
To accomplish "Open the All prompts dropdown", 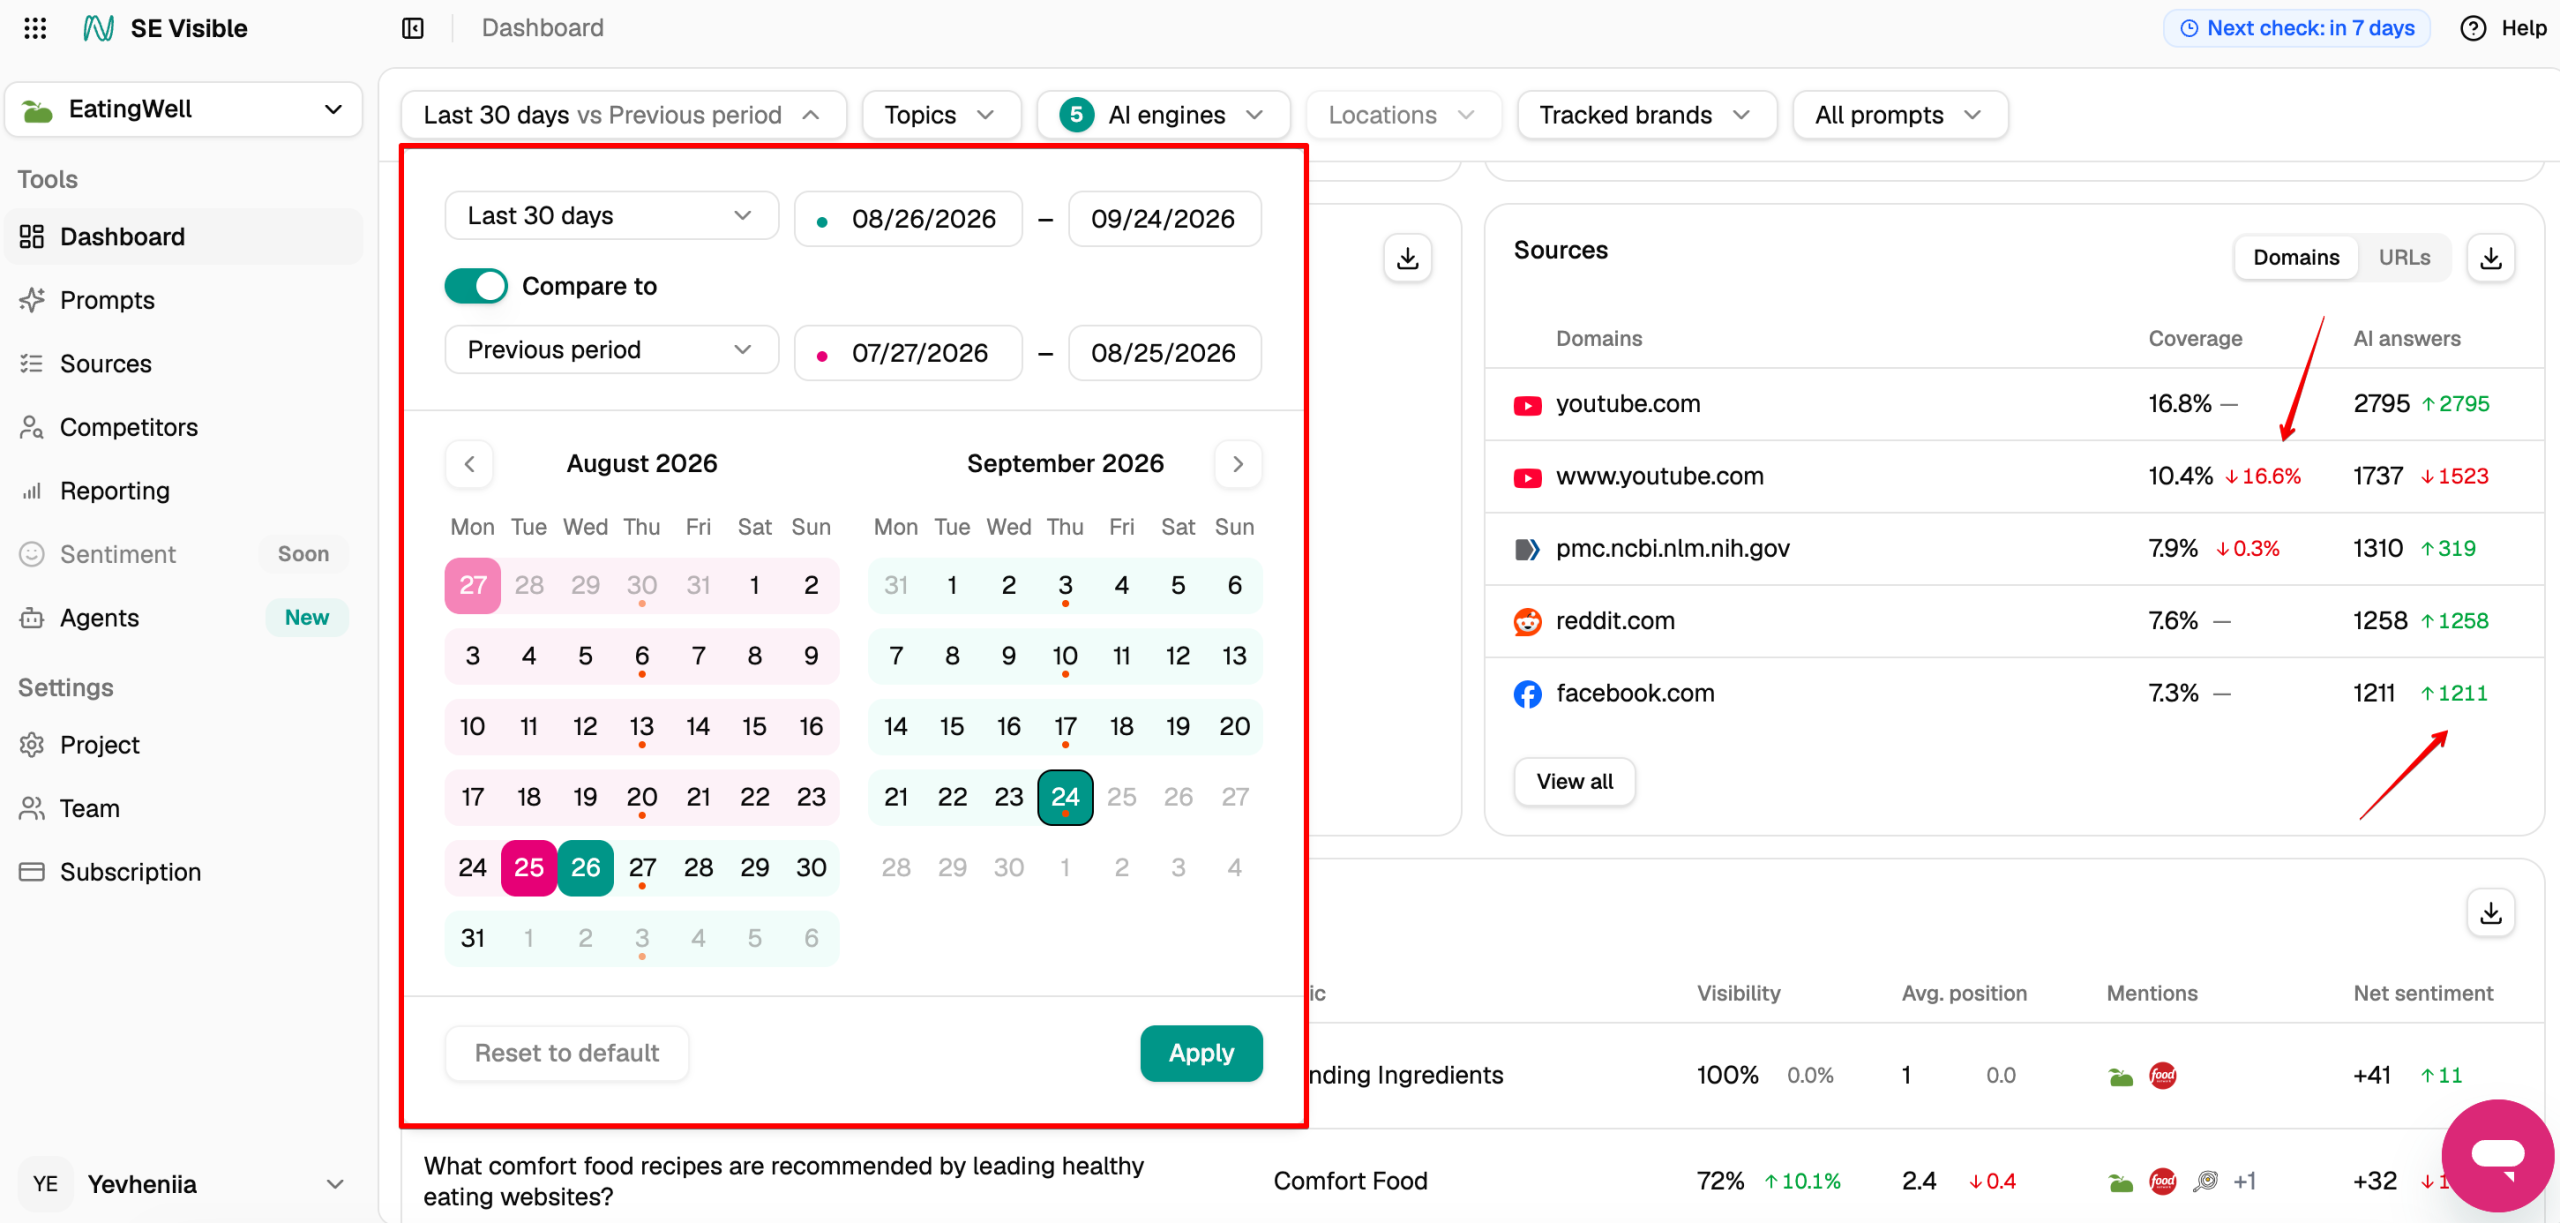I will point(1899,115).
